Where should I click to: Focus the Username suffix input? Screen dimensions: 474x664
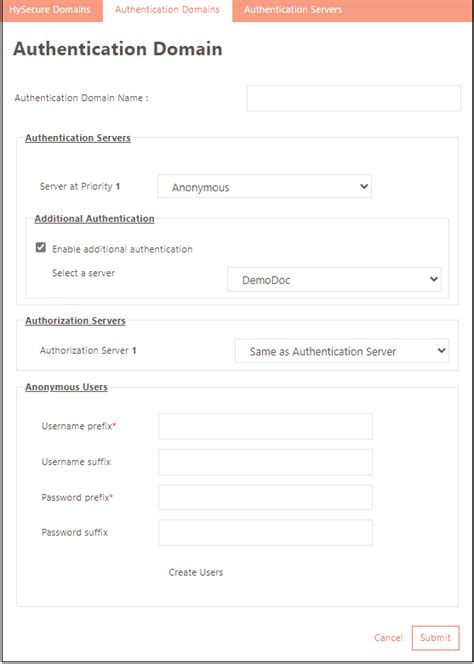[x=265, y=462]
